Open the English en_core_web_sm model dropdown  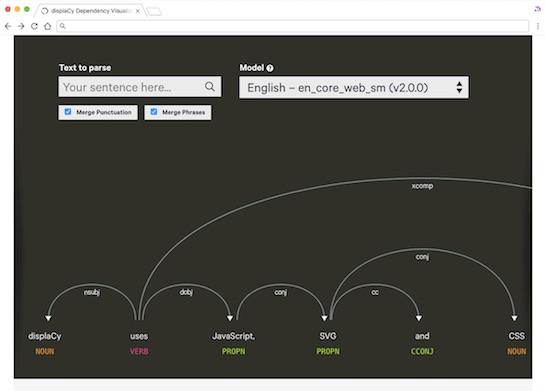[354, 88]
